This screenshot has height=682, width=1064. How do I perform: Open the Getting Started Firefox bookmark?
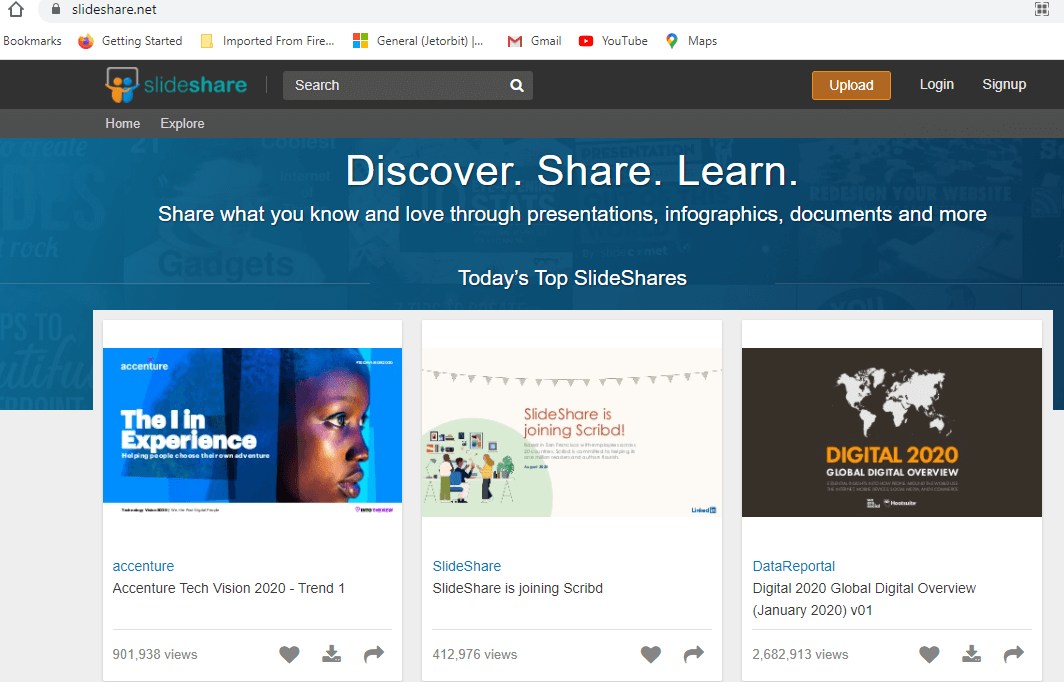(x=130, y=41)
